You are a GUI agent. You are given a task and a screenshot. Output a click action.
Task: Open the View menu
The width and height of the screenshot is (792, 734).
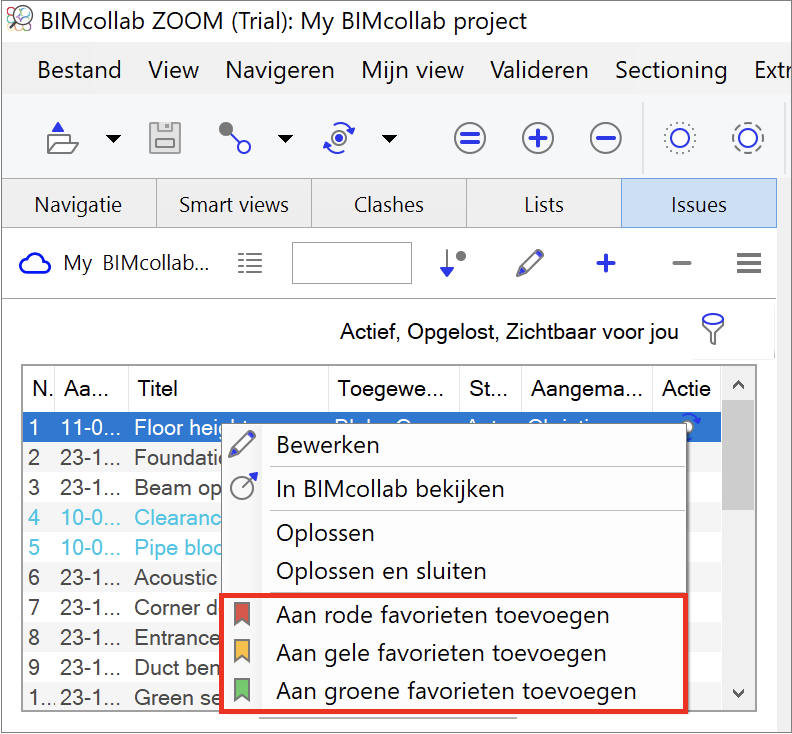173,70
